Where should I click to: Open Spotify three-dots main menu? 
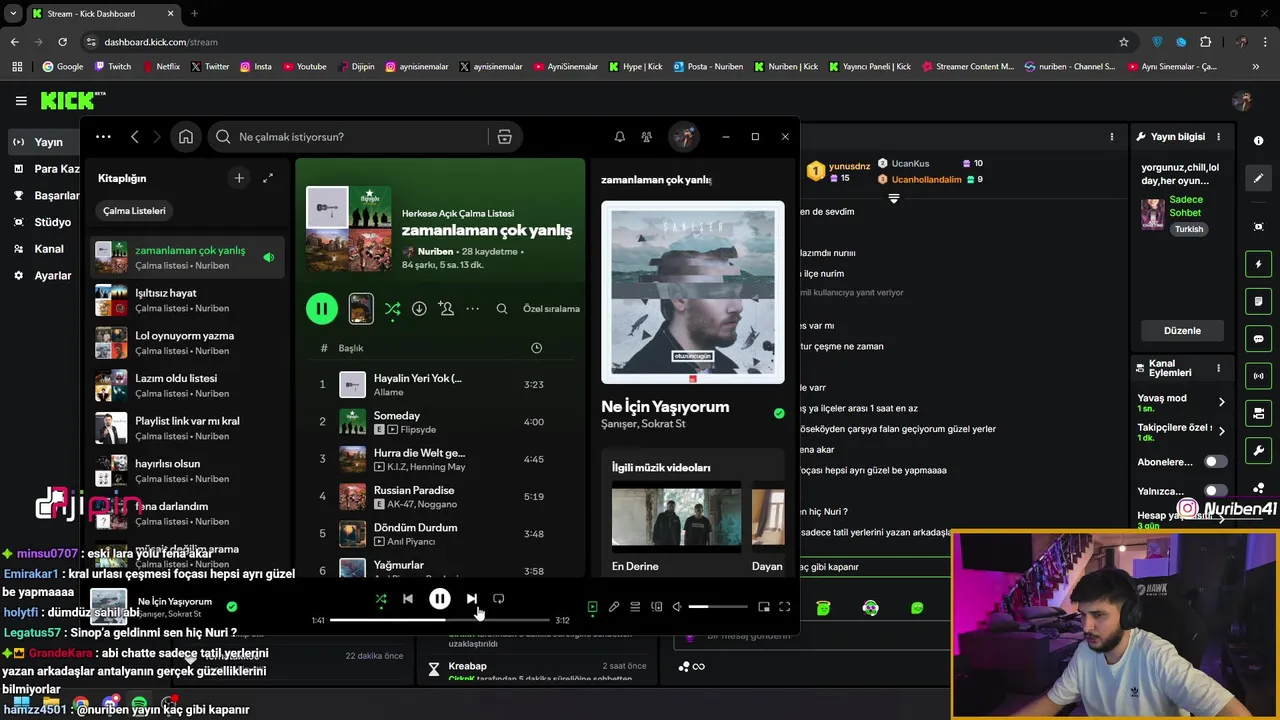pos(103,137)
